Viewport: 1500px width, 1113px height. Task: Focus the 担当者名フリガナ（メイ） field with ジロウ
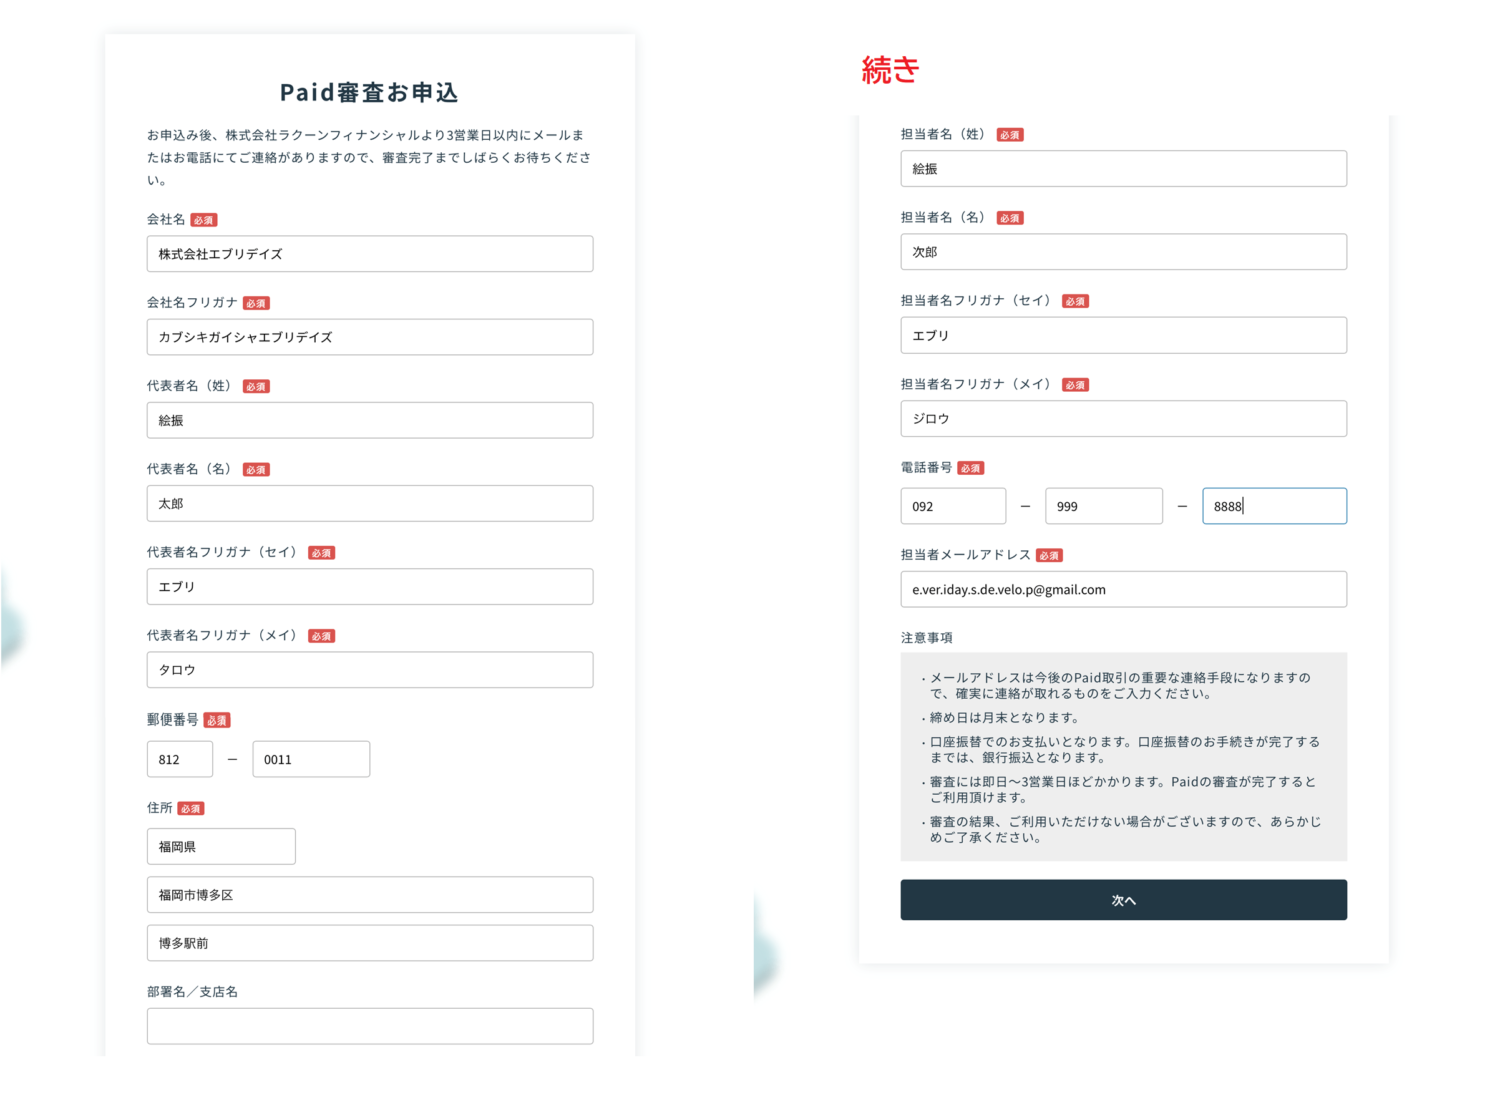[x=1123, y=419]
